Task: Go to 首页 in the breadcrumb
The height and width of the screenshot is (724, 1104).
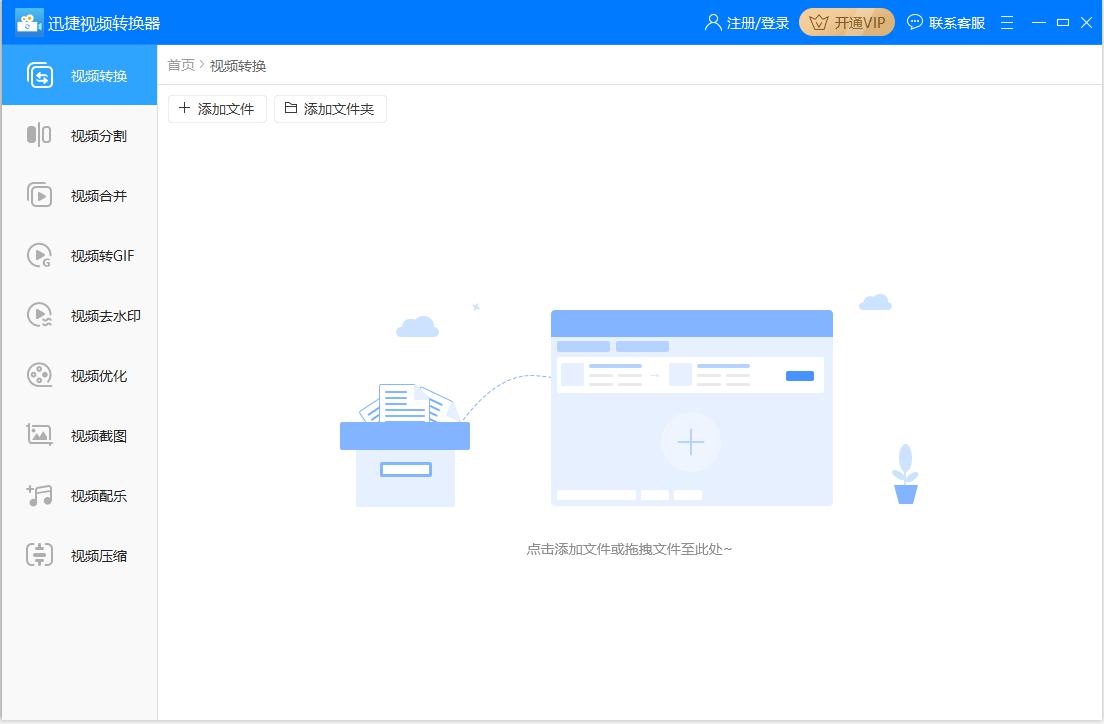Action: pos(181,65)
